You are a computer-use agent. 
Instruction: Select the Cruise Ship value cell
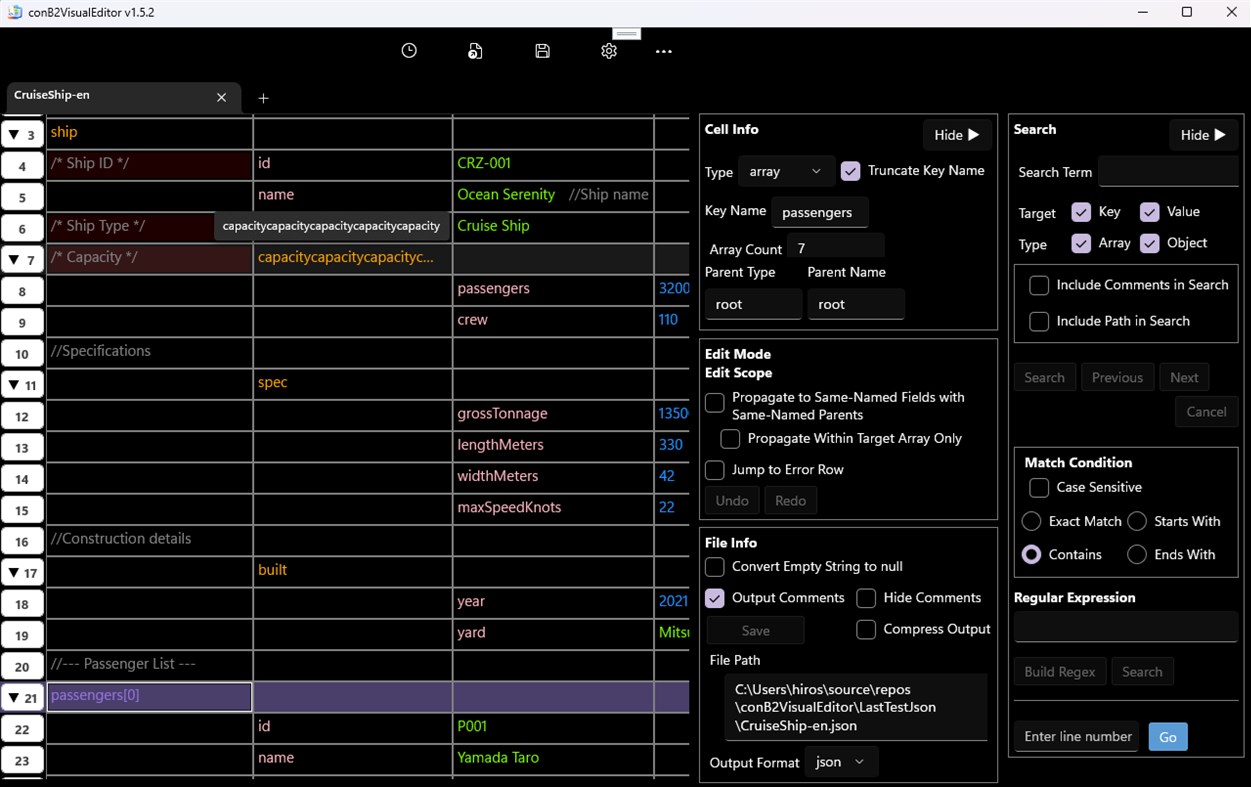coord(553,226)
